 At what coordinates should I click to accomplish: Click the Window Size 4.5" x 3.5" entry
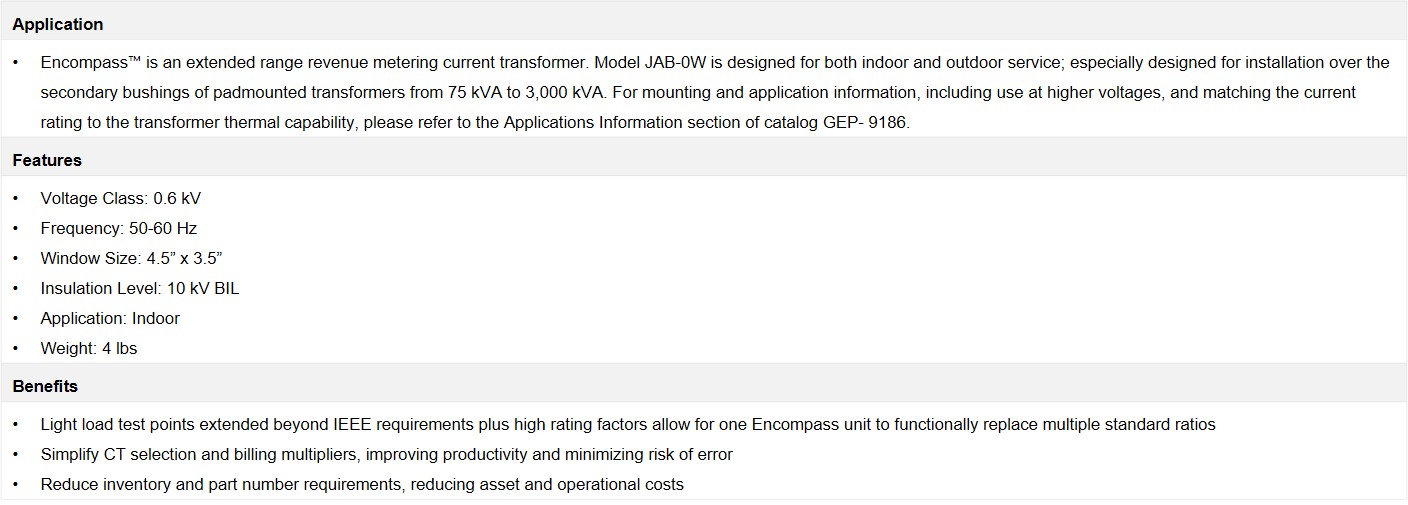(131, 258)
